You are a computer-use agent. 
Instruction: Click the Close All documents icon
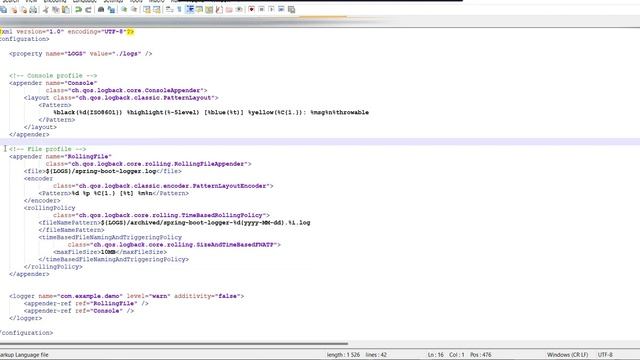coord(24,9)
